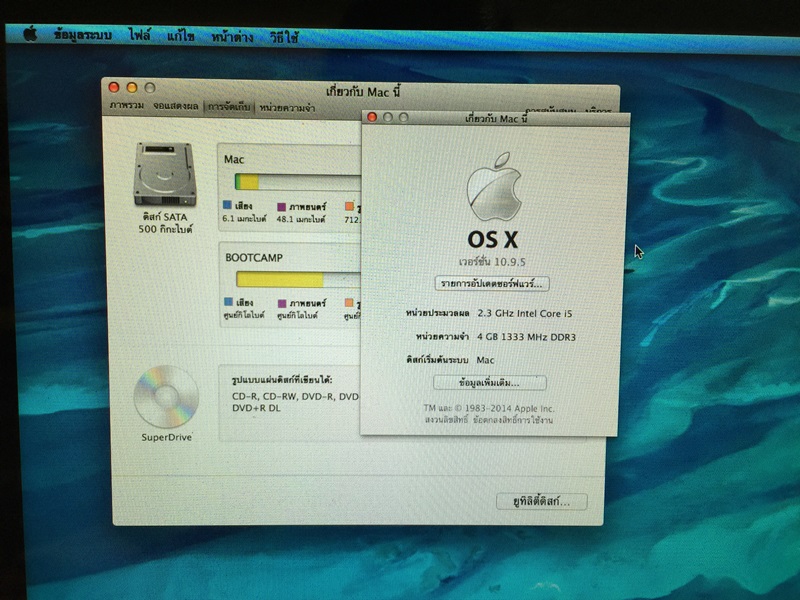Screen dimensions: 800x600
Task: Click the Mac volume usage bar
Action: pos(298,182)
